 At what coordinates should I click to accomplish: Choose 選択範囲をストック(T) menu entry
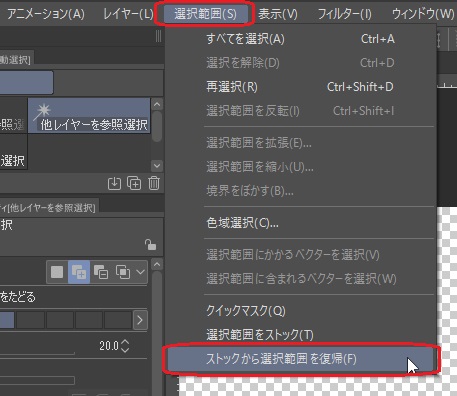[x=260, y=335]
